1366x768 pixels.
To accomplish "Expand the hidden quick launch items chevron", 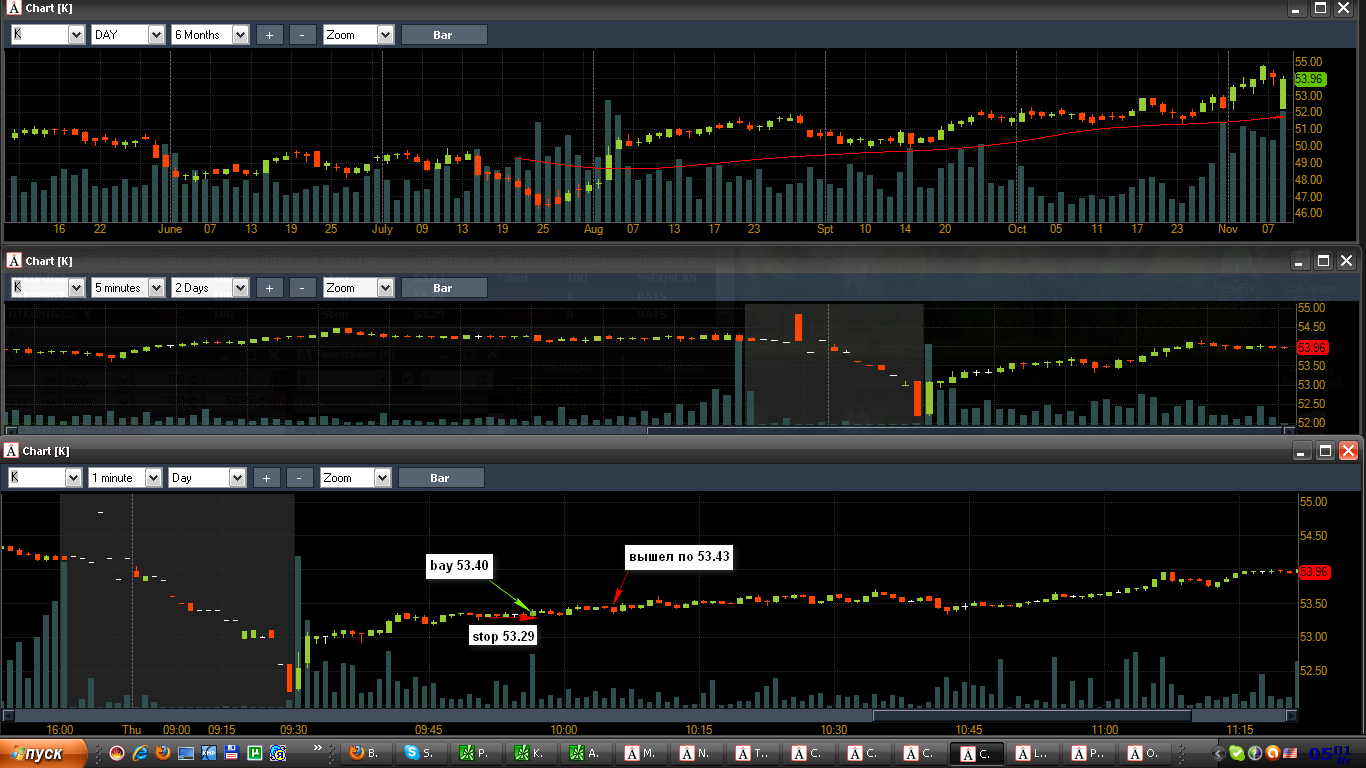I will click(x=319, y=748).
